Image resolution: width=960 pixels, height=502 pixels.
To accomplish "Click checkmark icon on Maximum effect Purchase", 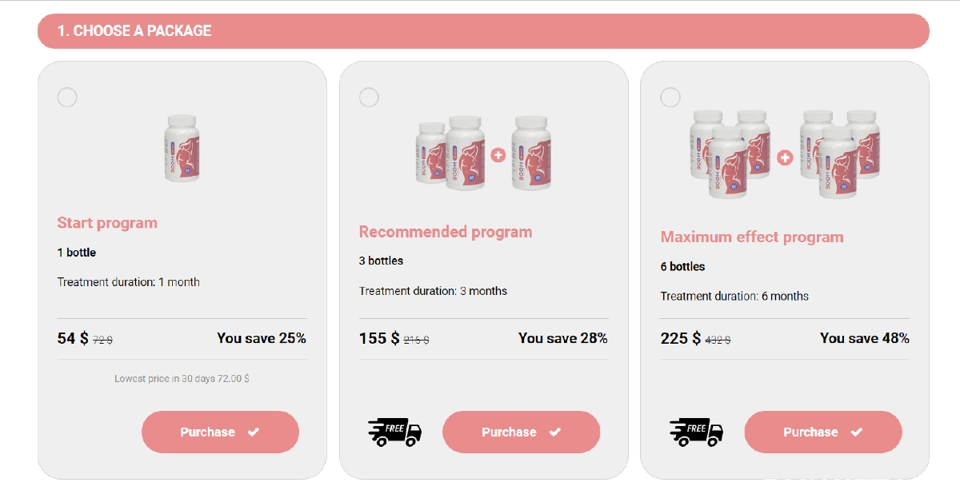I will pos(857,432).
